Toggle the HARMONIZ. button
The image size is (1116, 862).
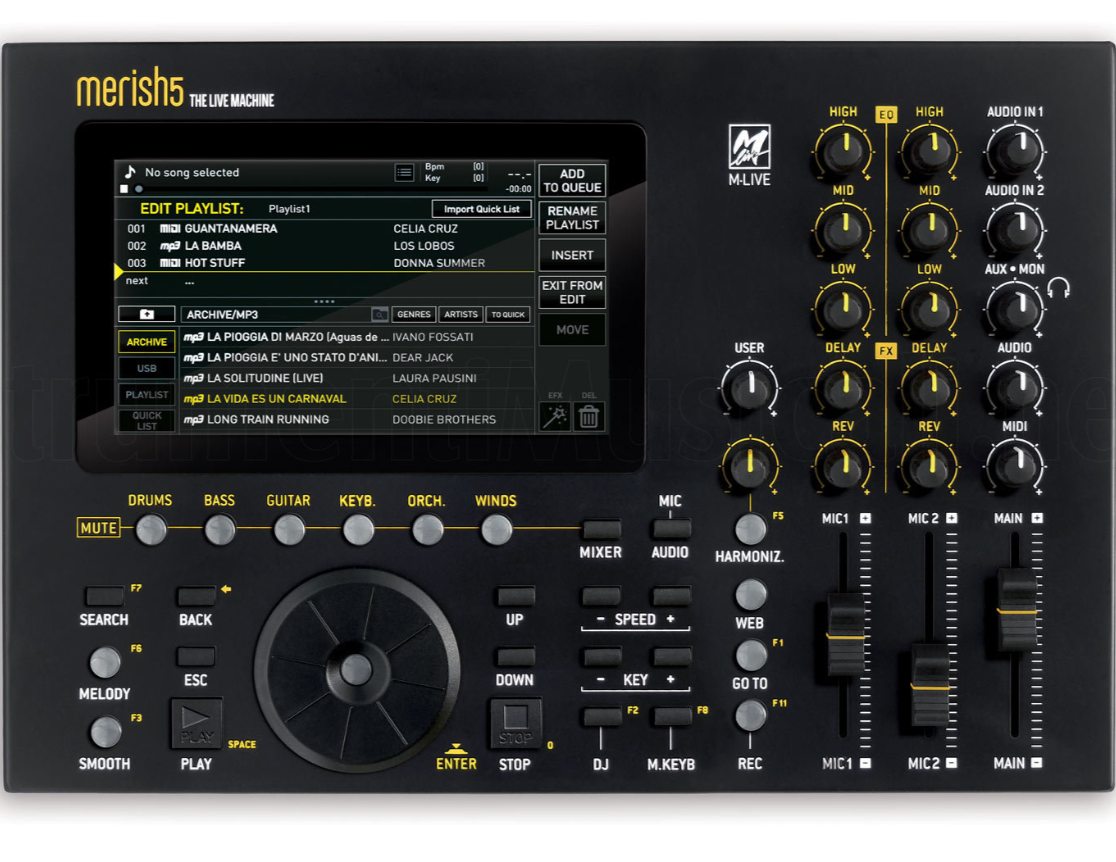point(750,529)
